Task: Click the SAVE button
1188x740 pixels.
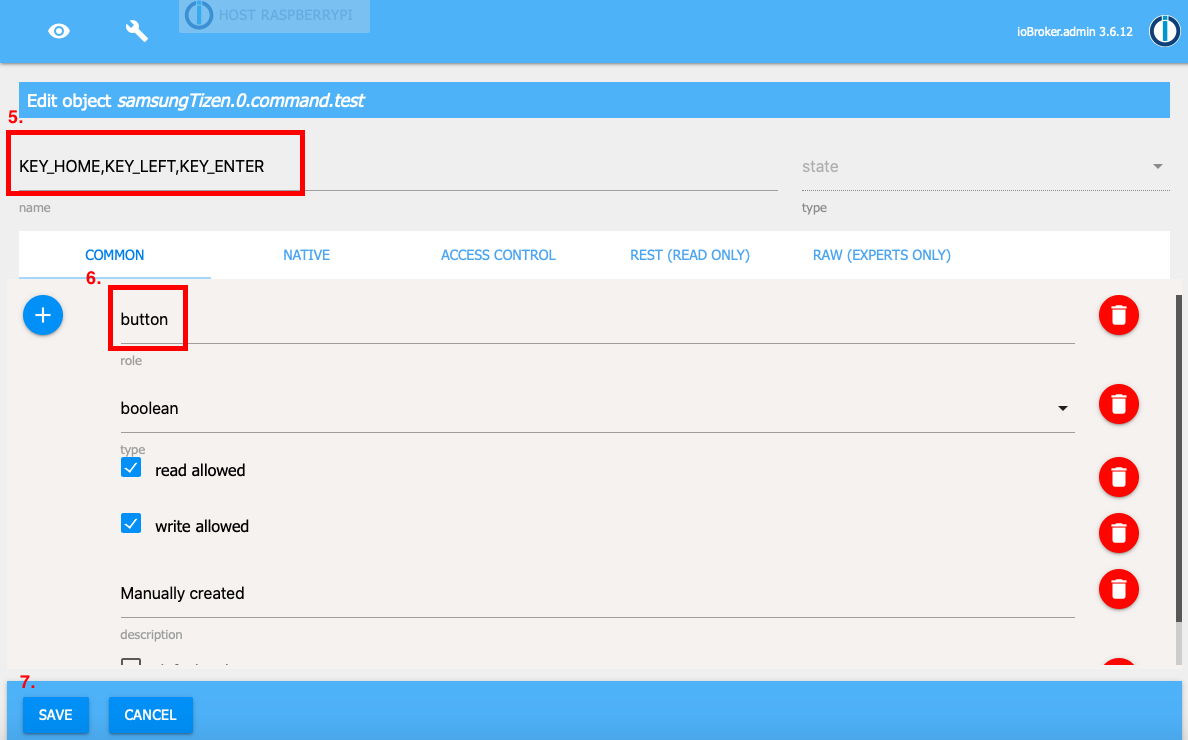Action: pyautogui.click(x=55, y=715)
